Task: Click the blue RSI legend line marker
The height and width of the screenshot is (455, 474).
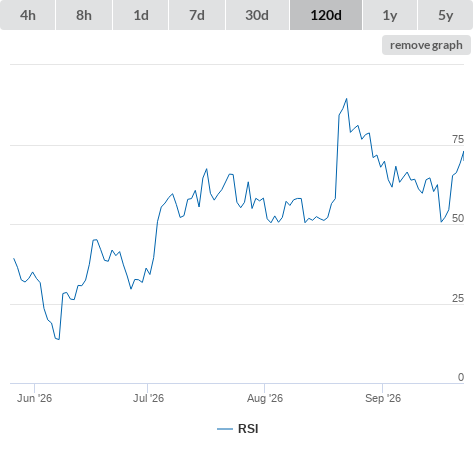Action: pyautogui.click(x=225, y=429)
